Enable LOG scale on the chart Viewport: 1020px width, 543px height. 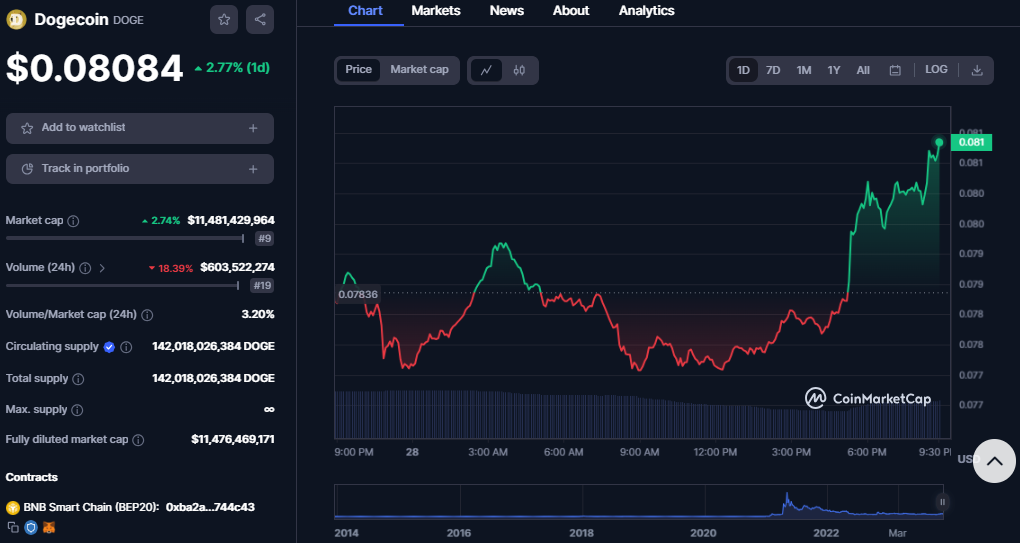point(936,70)
